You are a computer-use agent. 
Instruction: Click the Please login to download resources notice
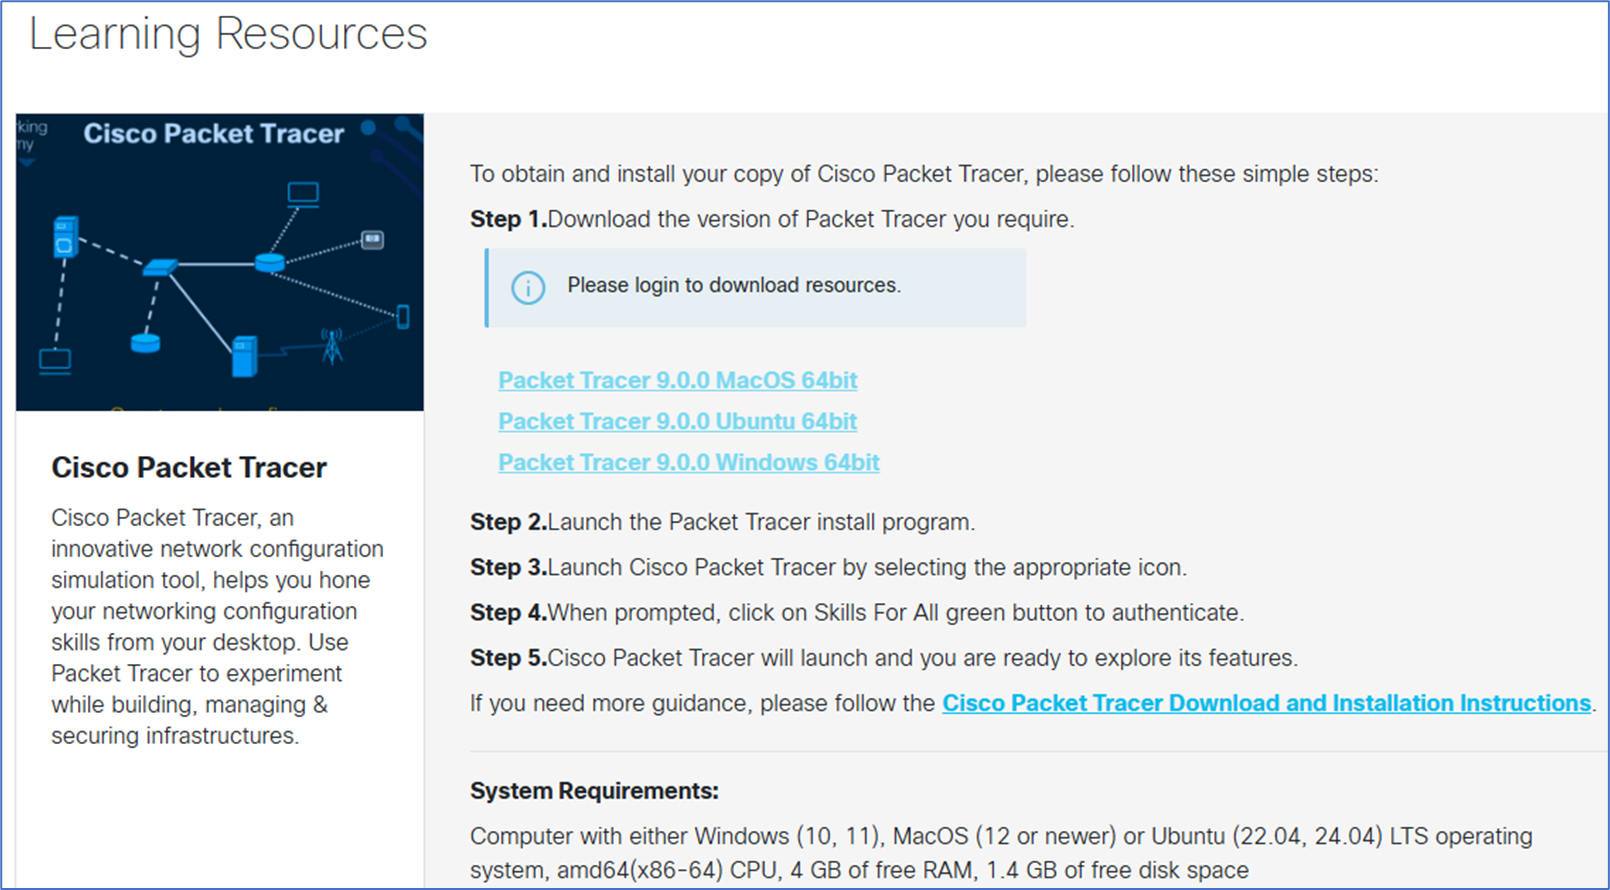point(734,285)
